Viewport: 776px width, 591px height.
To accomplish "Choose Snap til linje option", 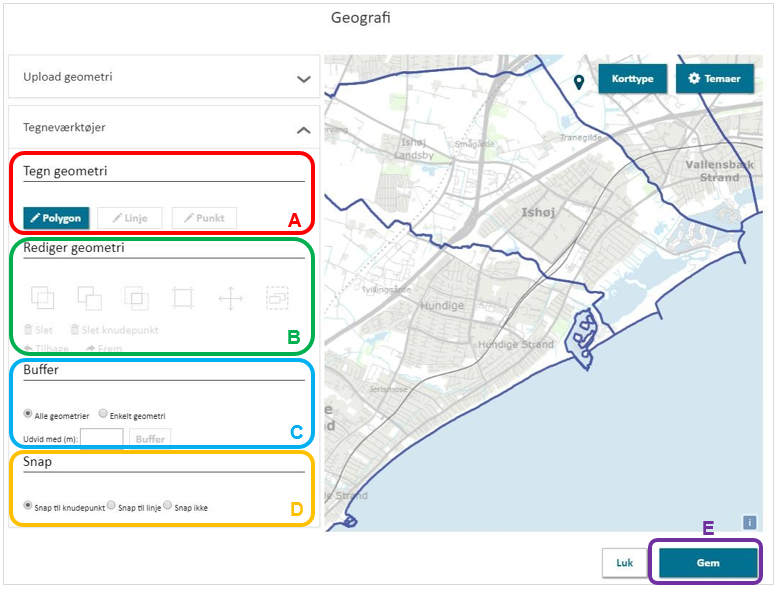I will 112,506.
